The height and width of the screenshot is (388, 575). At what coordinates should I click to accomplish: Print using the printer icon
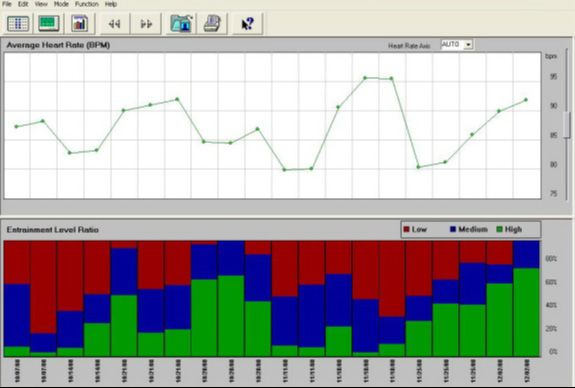click(212, 24)
